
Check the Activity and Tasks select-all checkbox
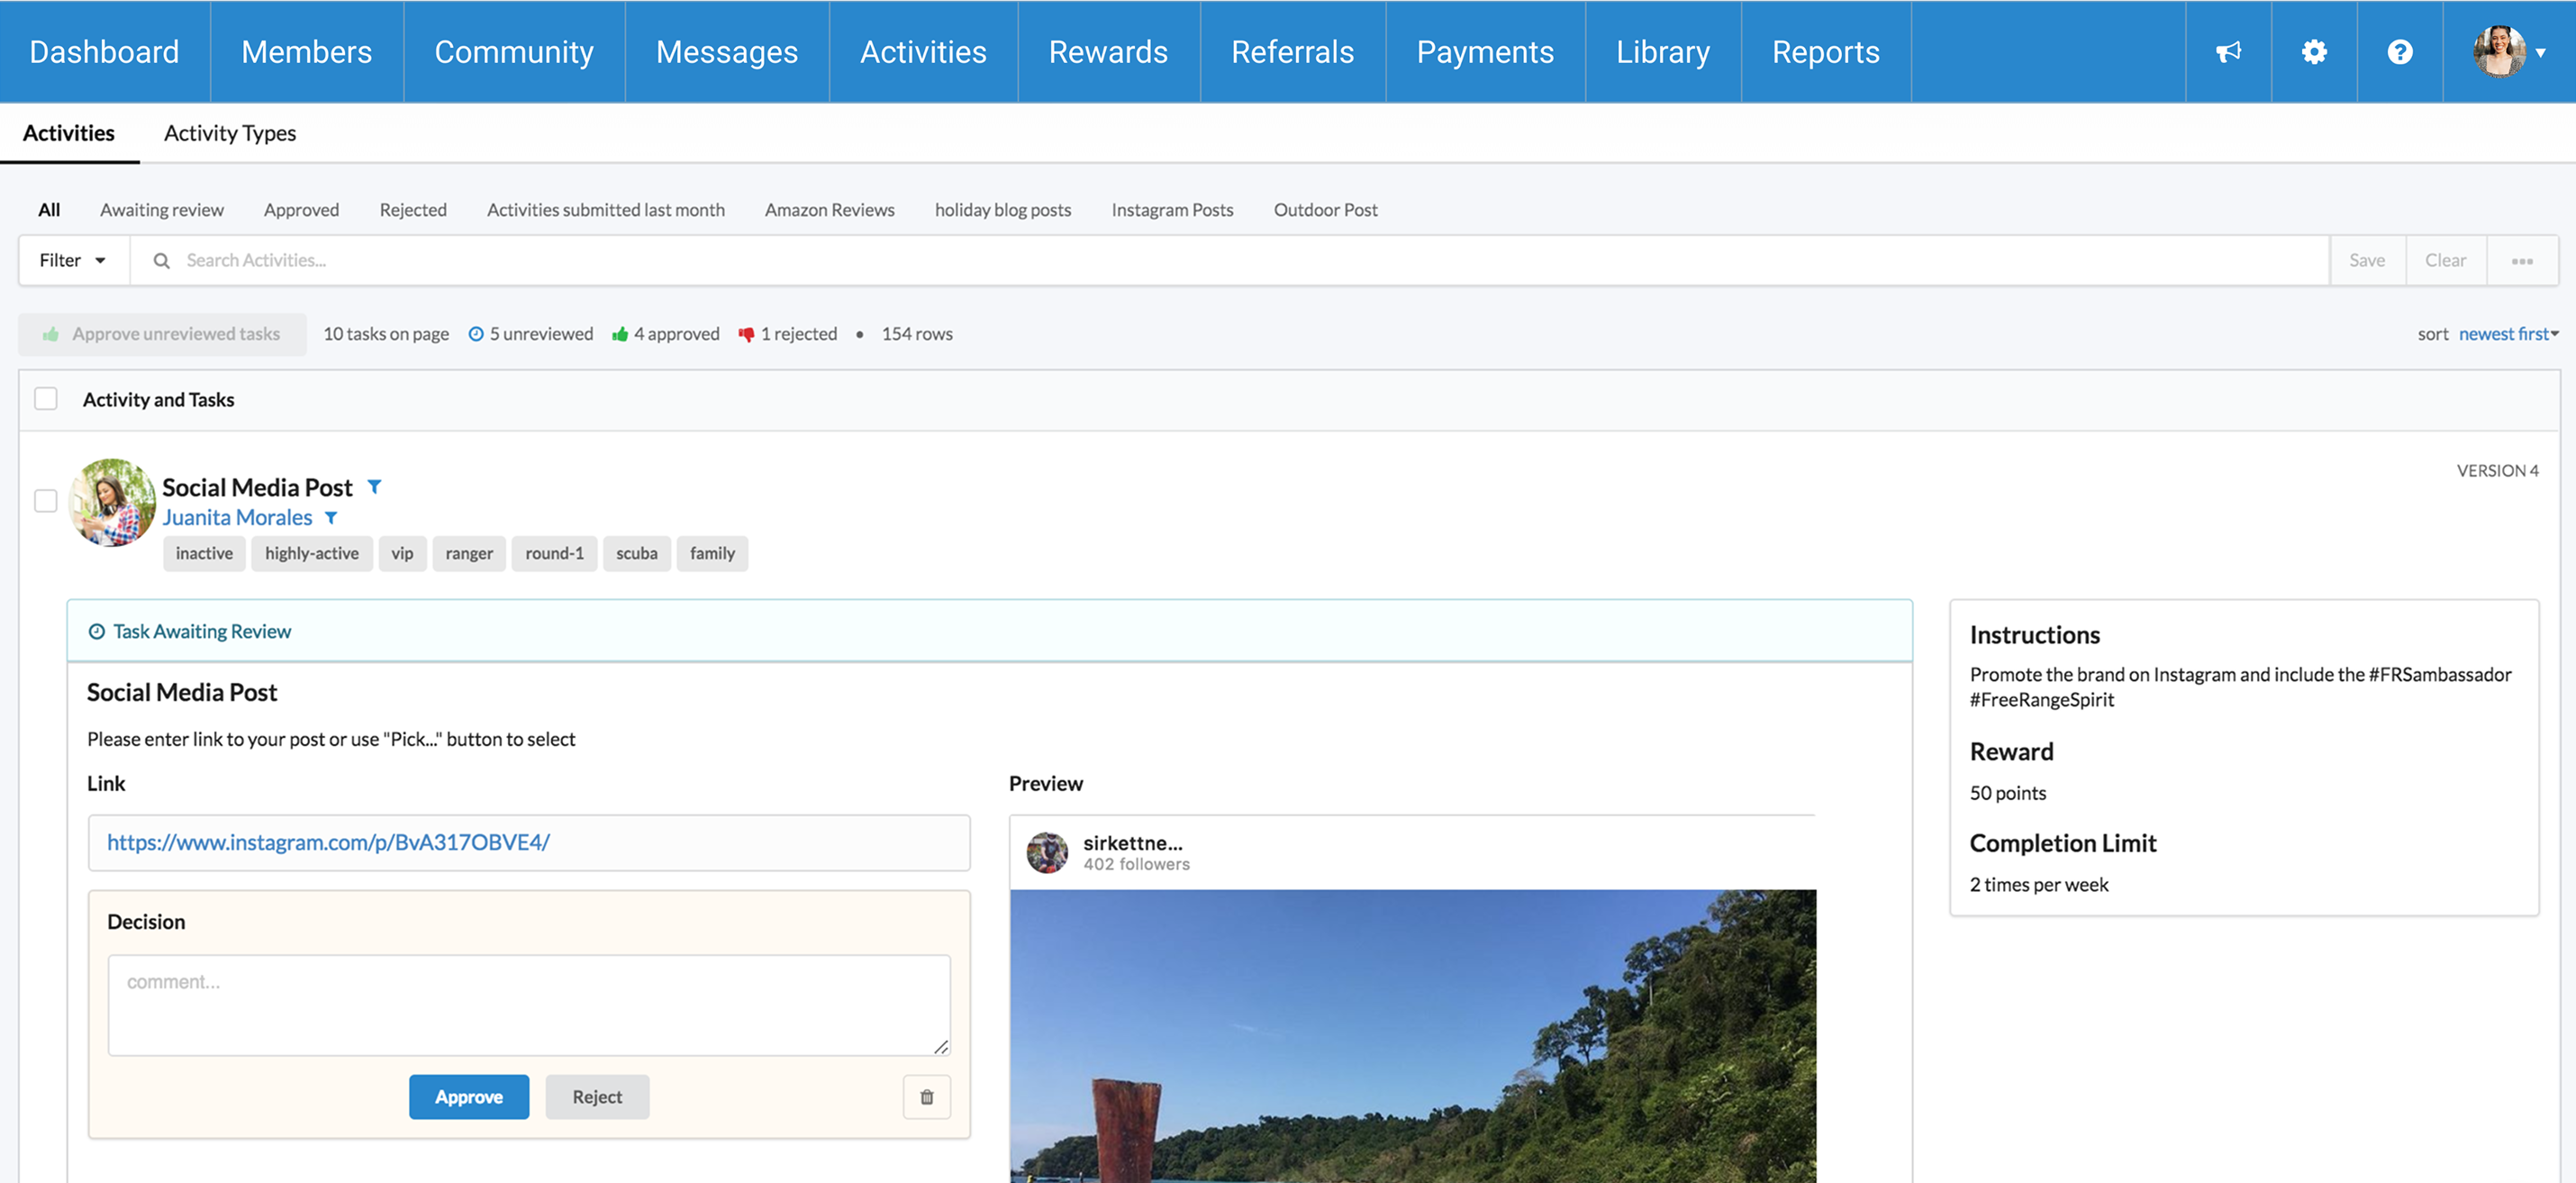coord(46,399)
